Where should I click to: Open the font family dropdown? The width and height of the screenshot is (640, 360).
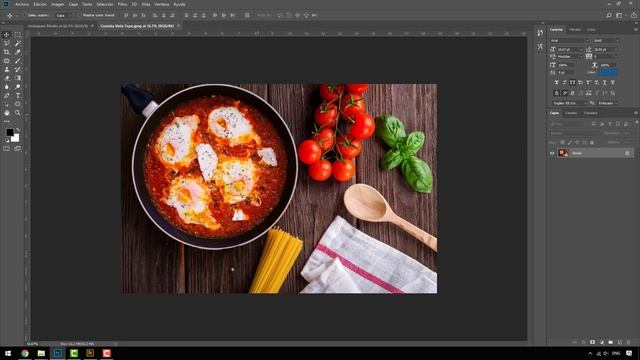pyautogui.click(x=569, y=40)
